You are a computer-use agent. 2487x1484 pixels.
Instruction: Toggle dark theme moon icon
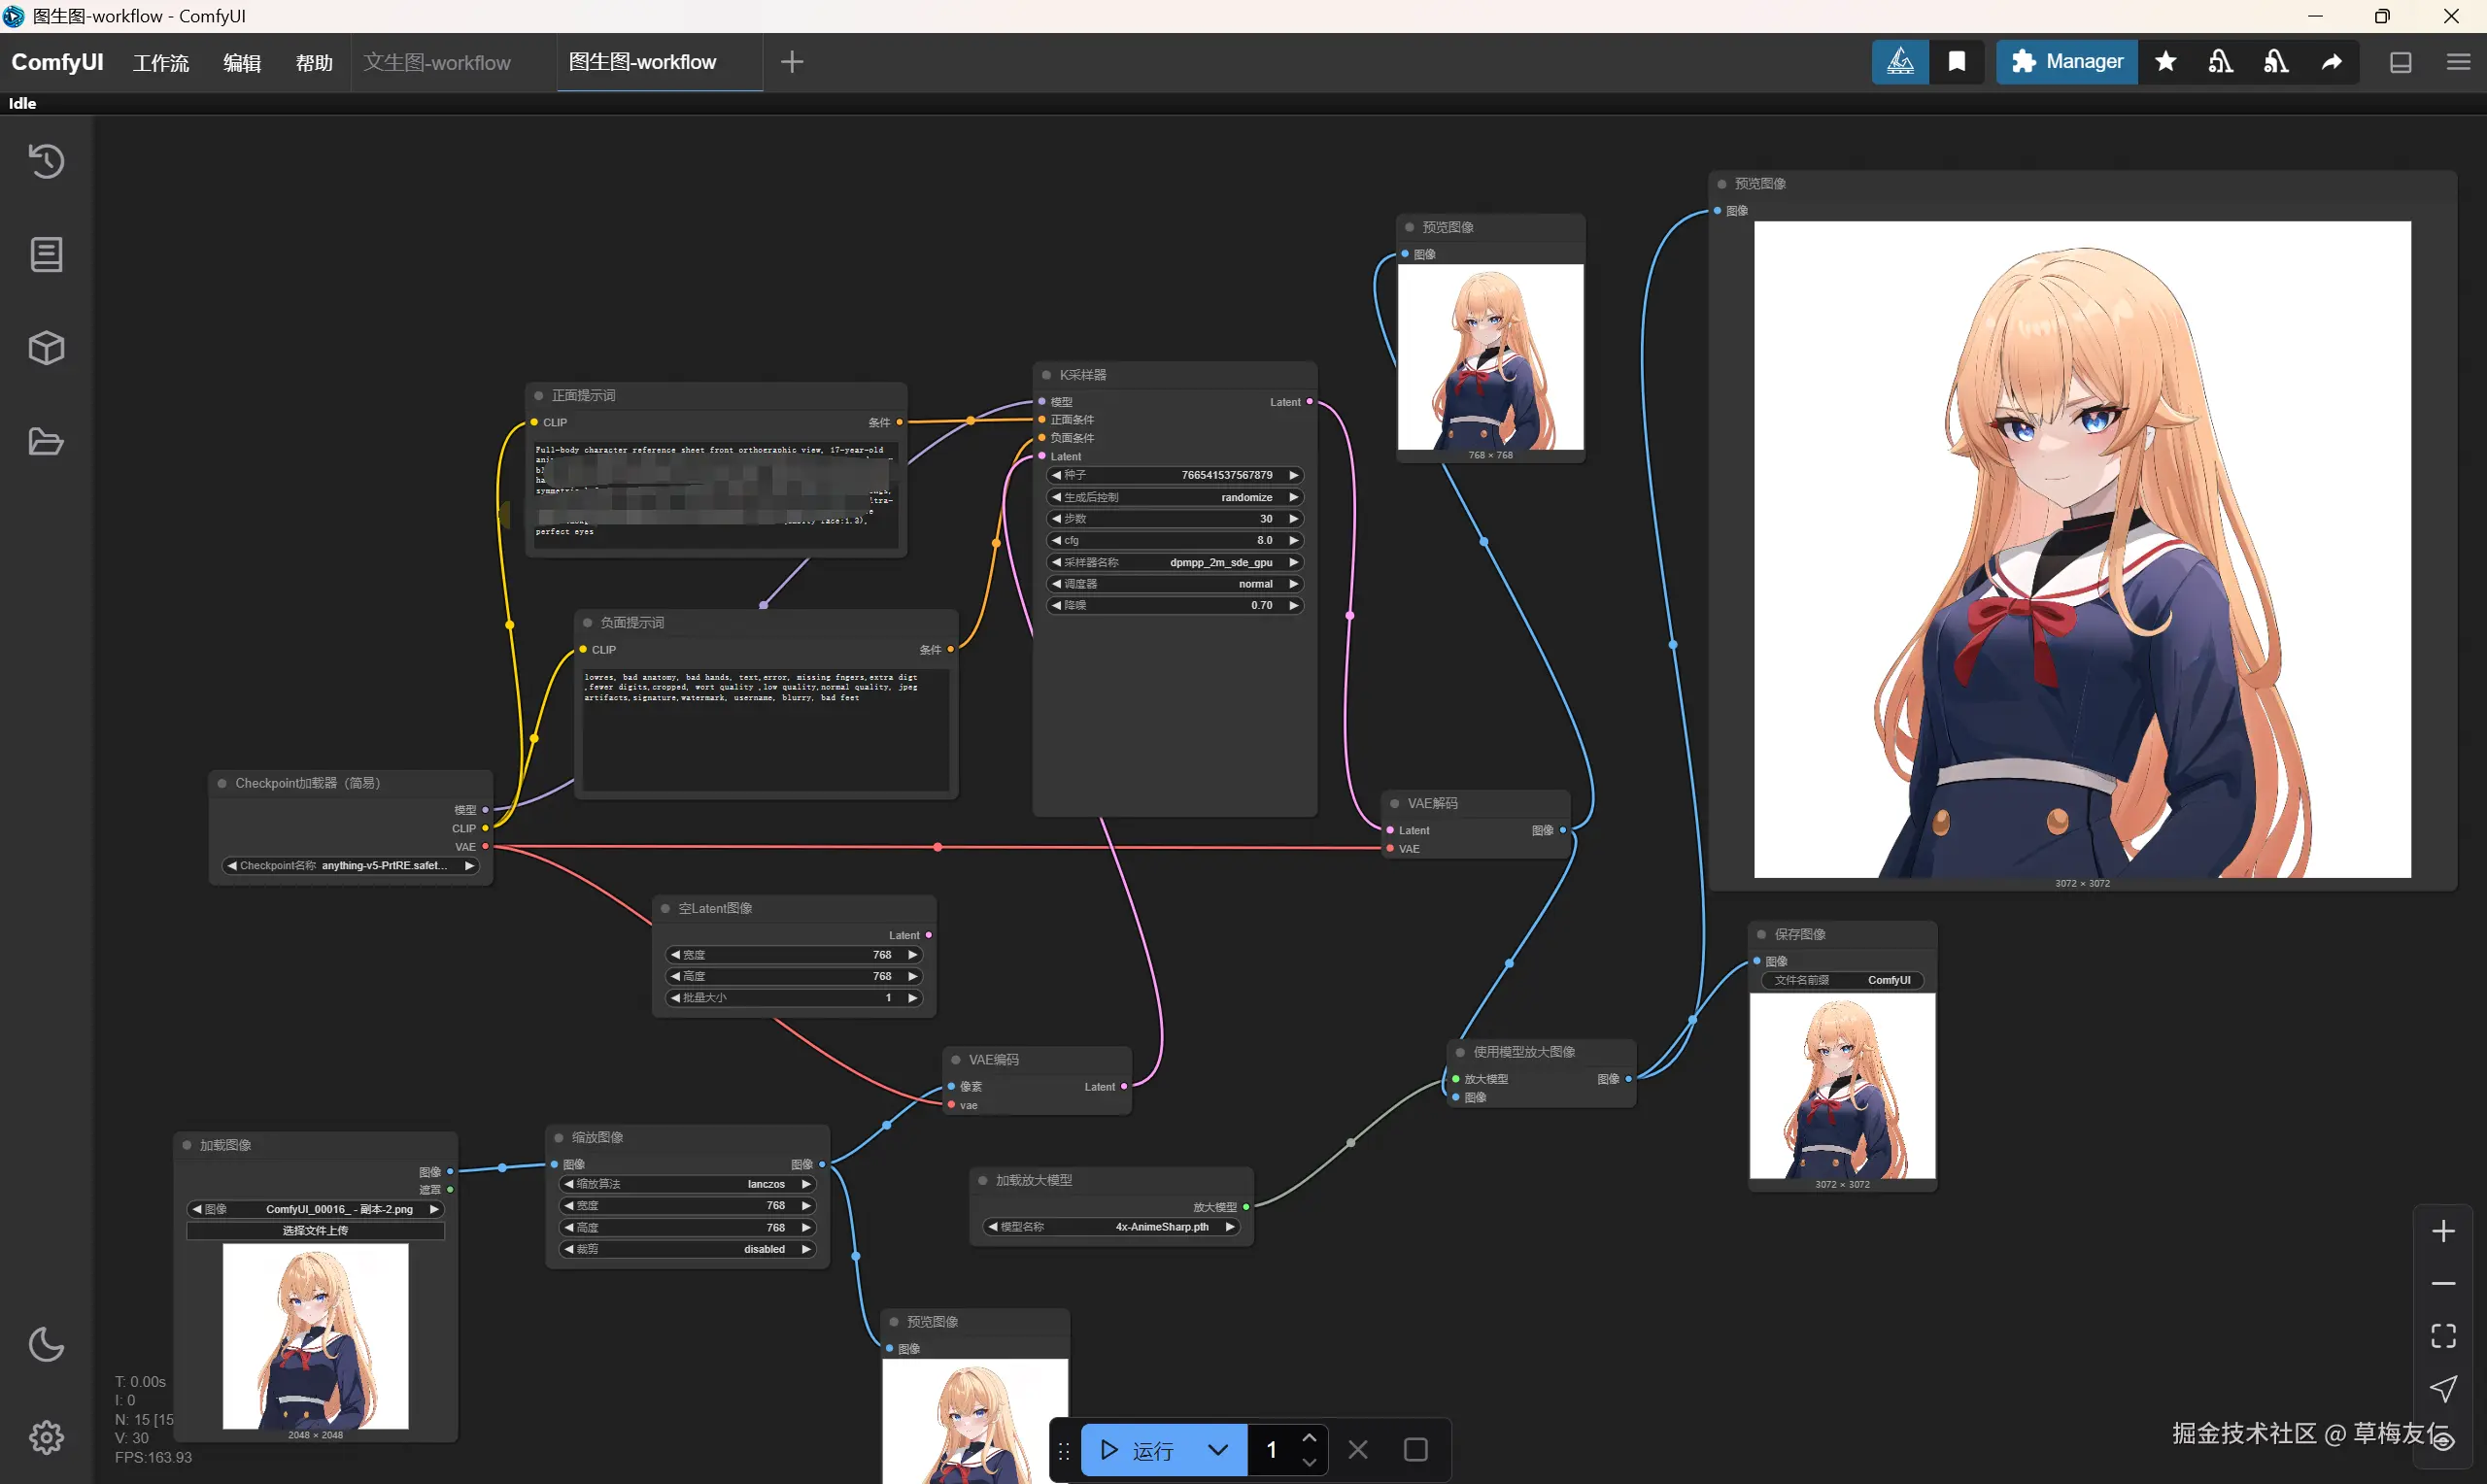(x=46, y=1344)
